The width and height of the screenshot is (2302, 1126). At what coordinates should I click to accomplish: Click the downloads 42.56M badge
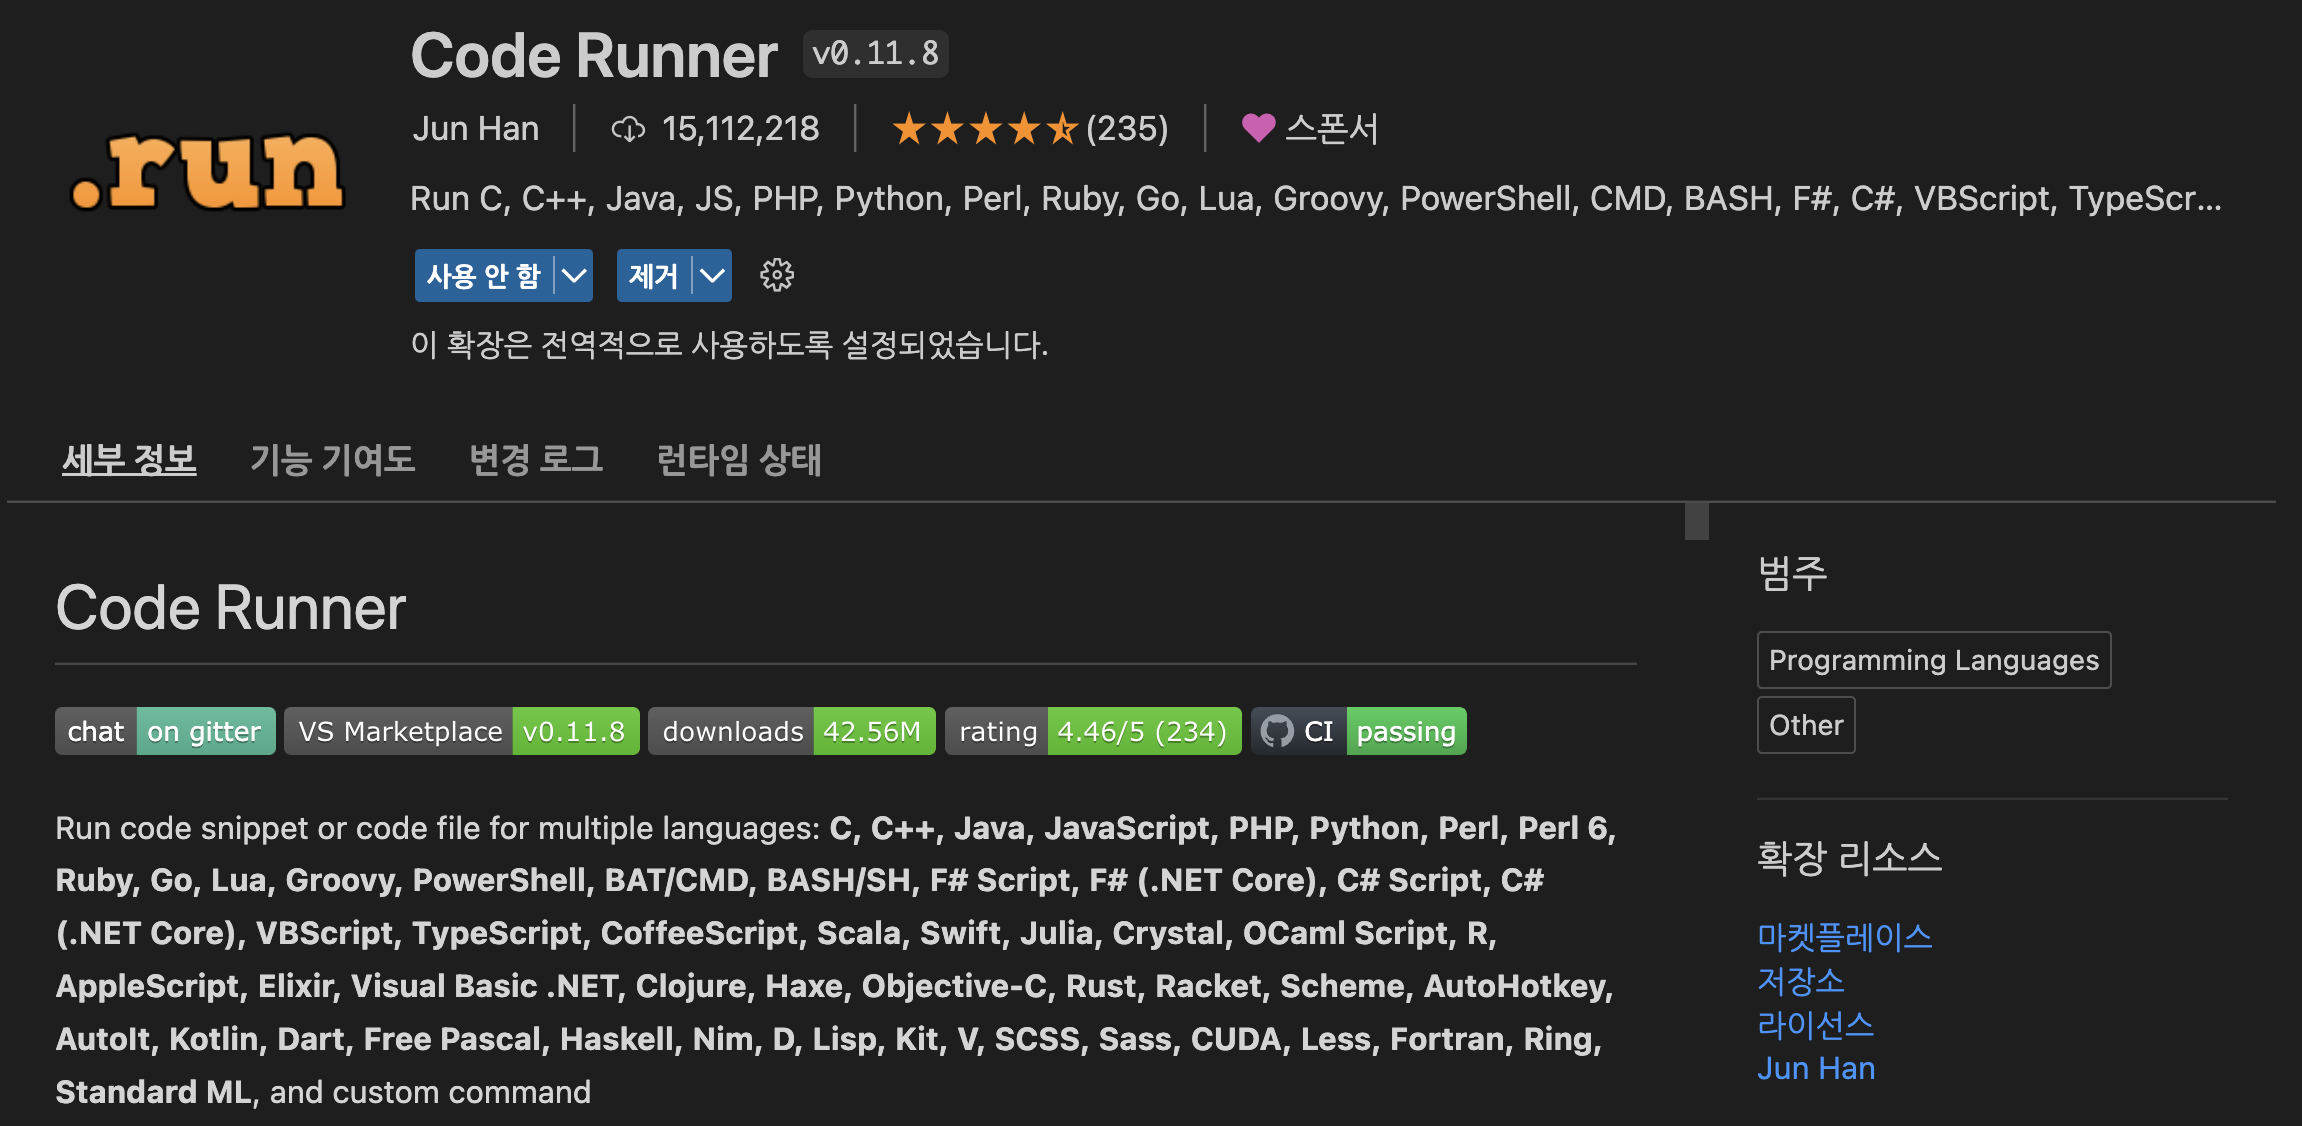pos(791,731)
